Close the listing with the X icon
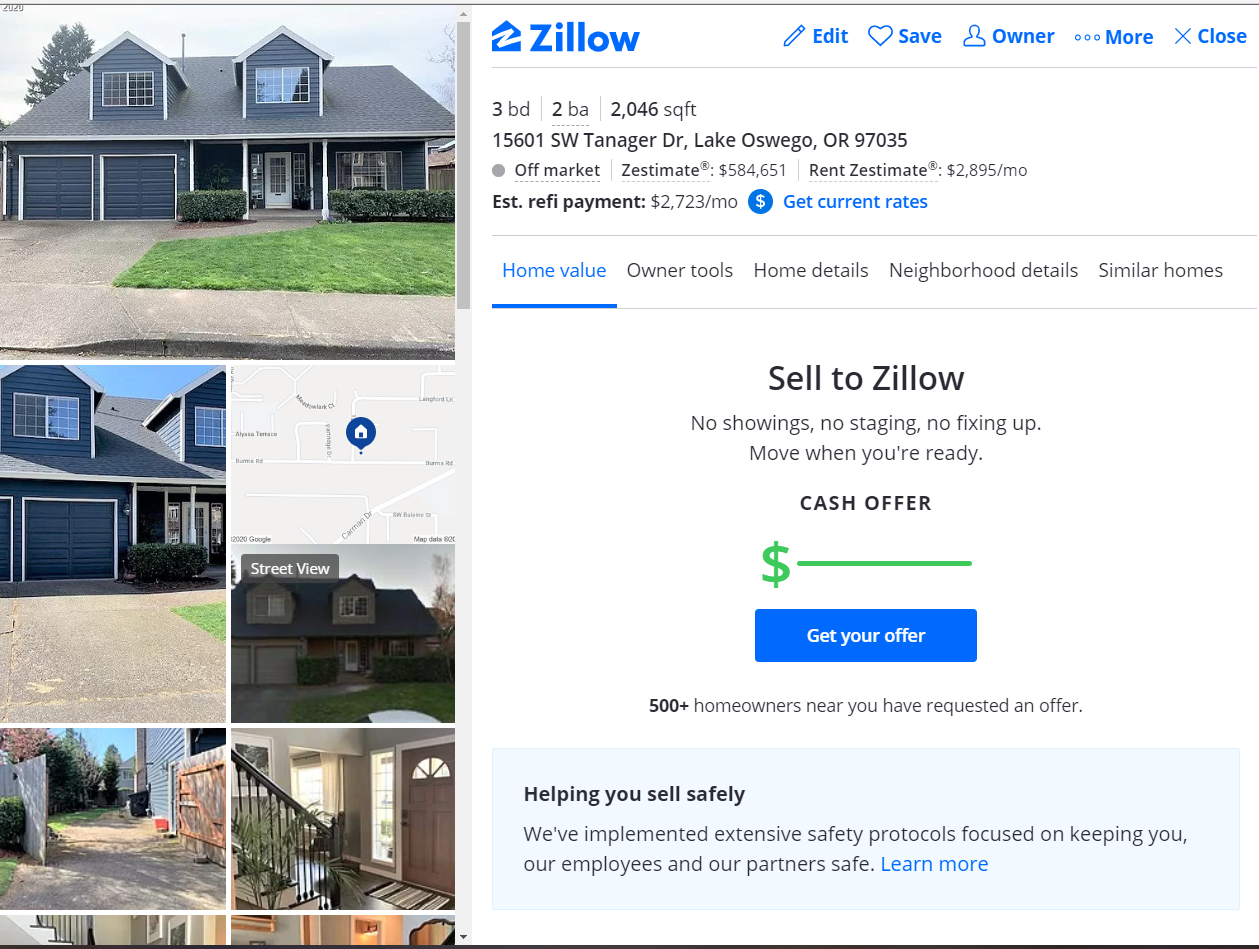 point(1183,37)
